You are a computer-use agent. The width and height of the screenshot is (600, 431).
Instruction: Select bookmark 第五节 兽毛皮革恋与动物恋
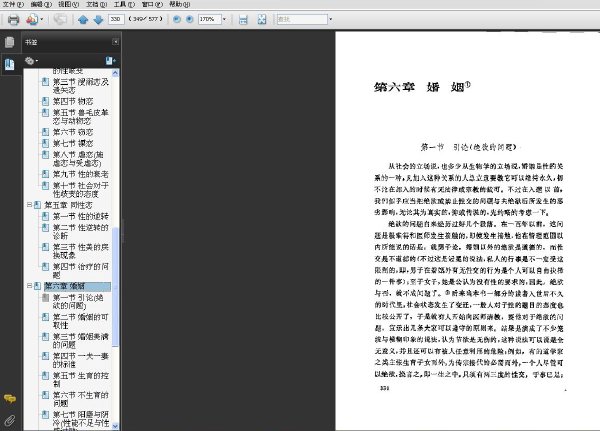81,117
